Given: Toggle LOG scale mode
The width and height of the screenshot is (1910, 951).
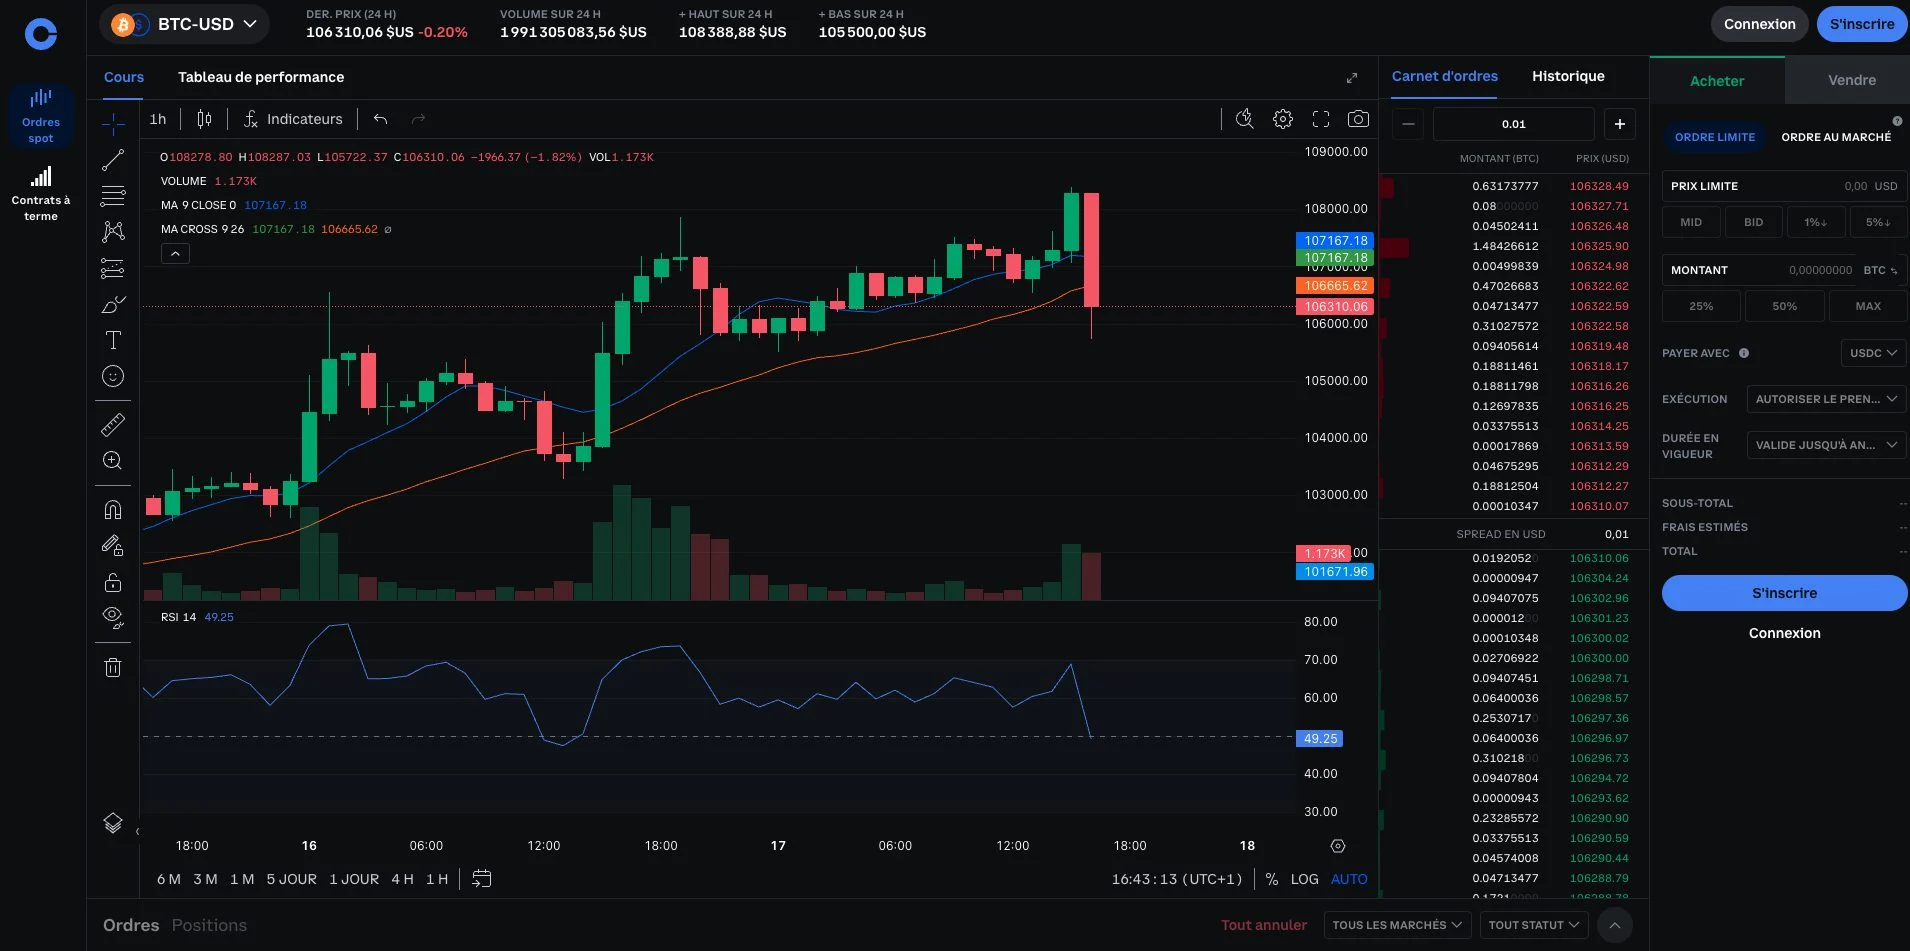Looking at the screenshot, I should coord(1304,879).
